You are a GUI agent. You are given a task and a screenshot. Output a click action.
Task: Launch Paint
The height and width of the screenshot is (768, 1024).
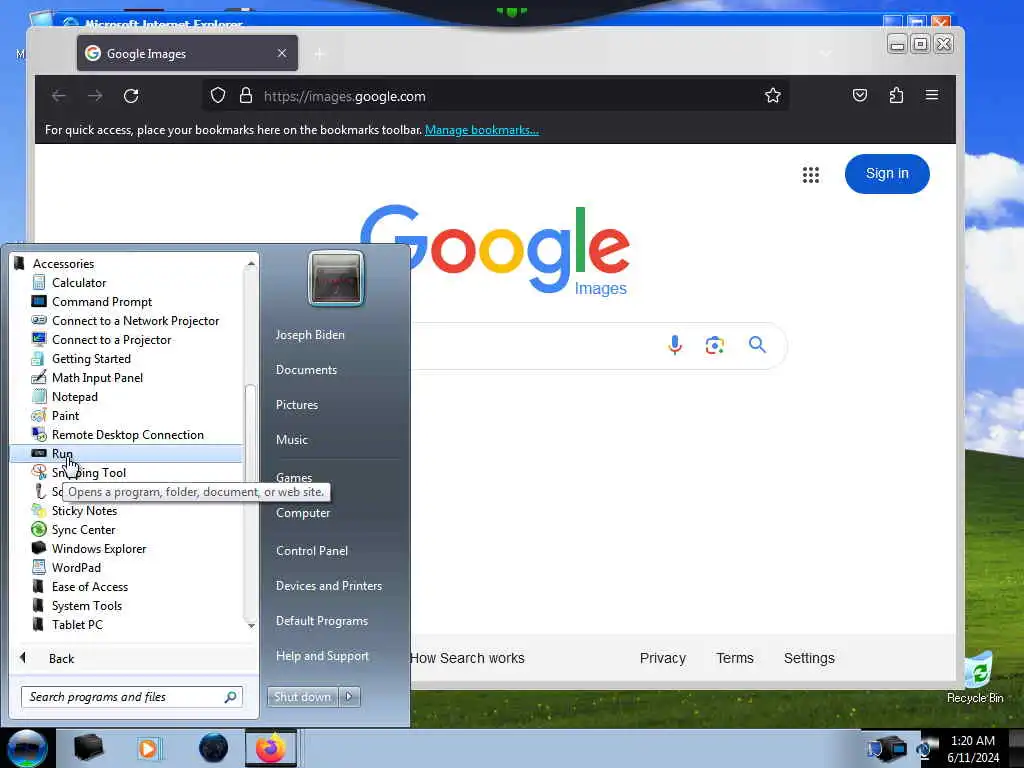coord(65,415)
